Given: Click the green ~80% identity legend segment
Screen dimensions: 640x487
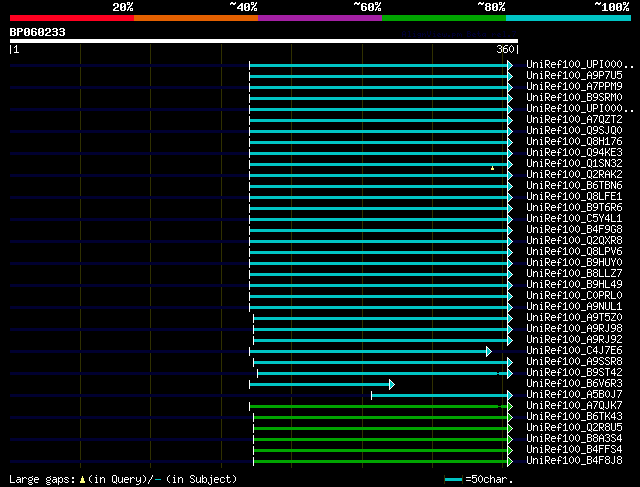Looking at the screenshot, I should [444, 18].
